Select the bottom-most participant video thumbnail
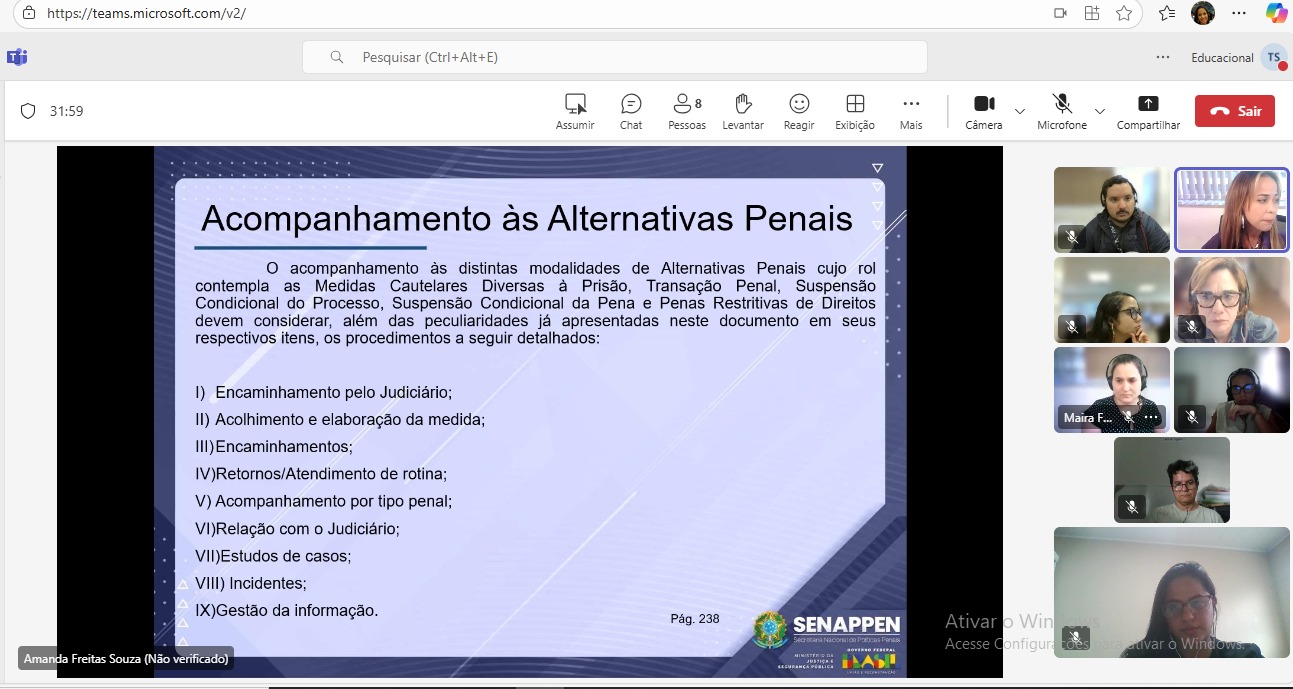The height and width of the screenshot is (689, 1293). tap(1171, 592)
